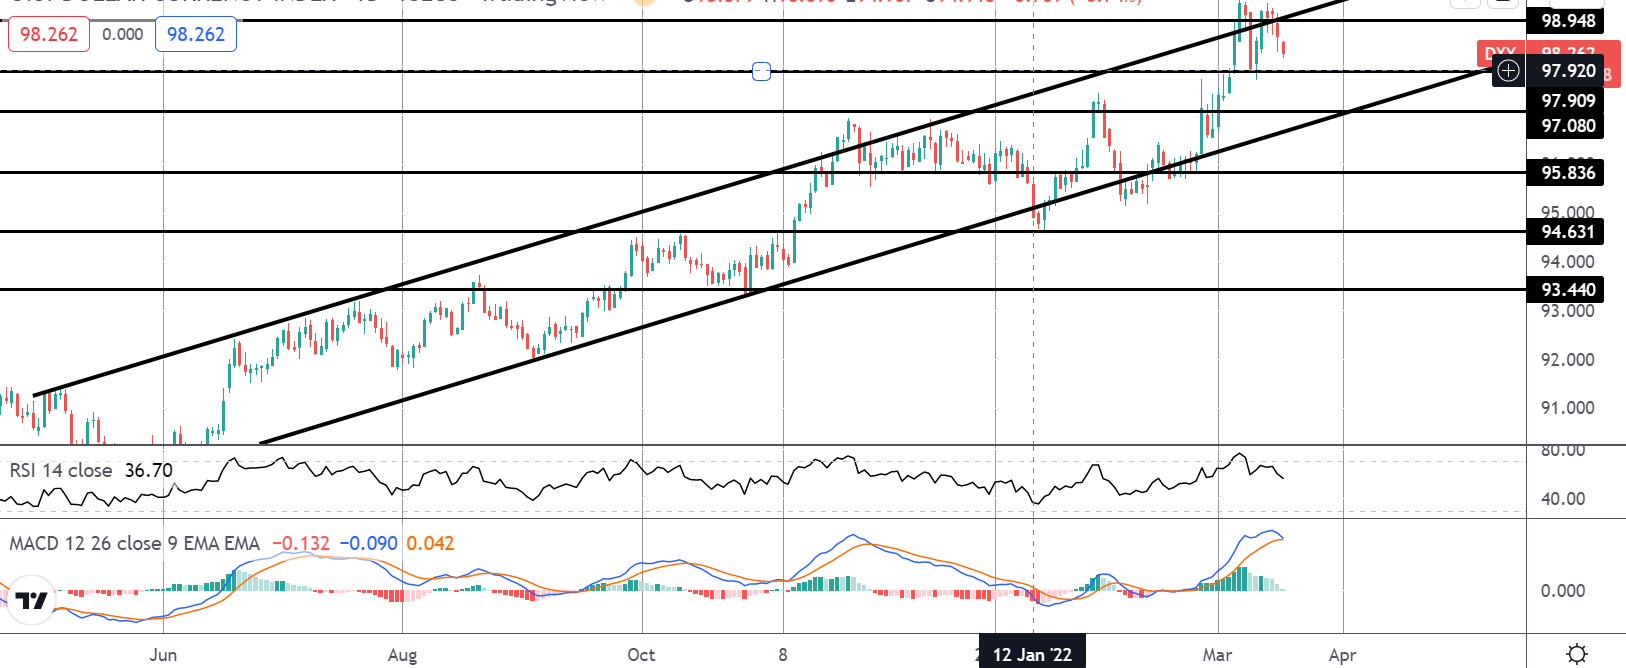Click the 0.000 spread value
1626x668 pixels.
pos(123,34)
